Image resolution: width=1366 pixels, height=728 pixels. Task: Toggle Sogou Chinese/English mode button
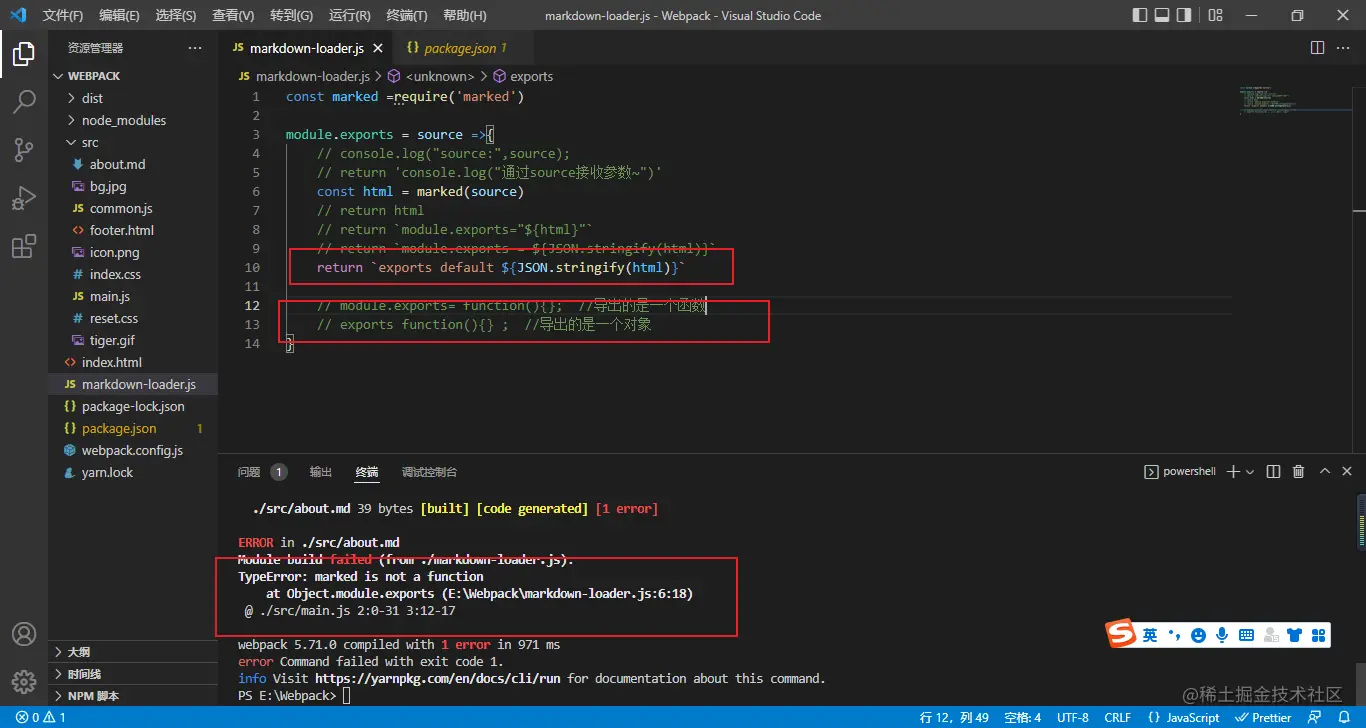pyautogui.click(x=1150, y=635)
